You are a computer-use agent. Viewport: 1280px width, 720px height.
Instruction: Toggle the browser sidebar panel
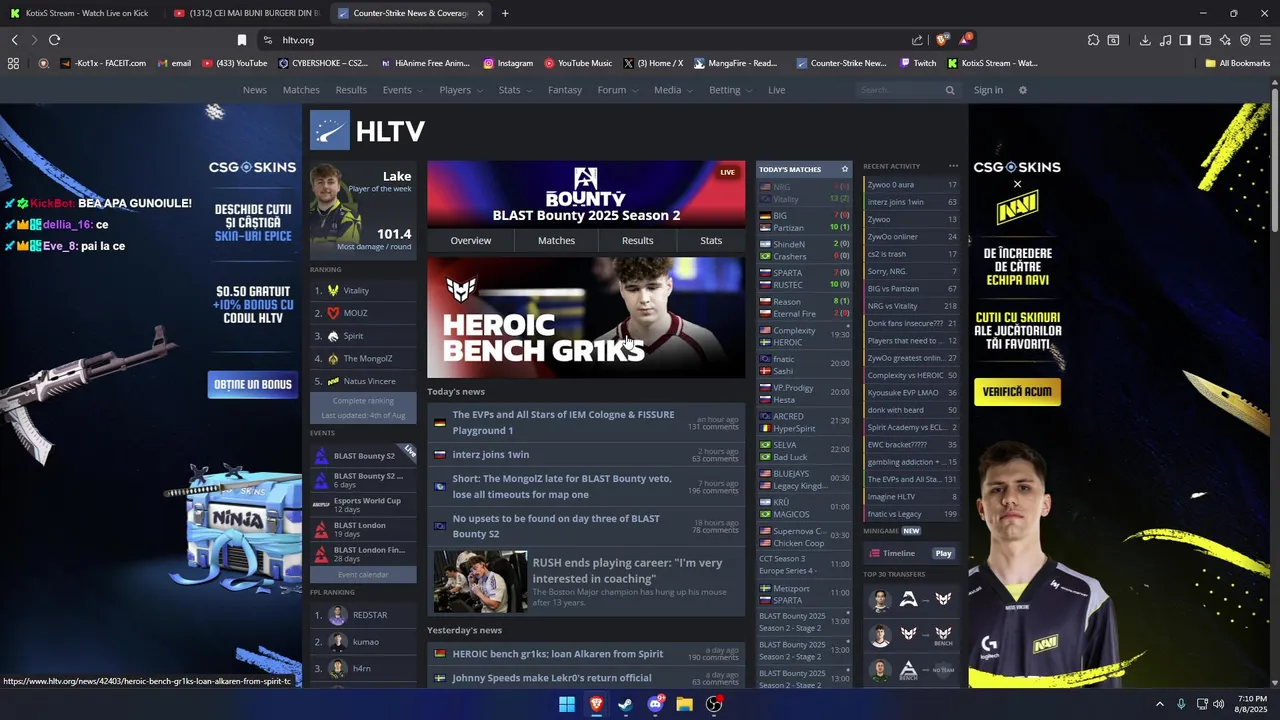point(1185,40)
